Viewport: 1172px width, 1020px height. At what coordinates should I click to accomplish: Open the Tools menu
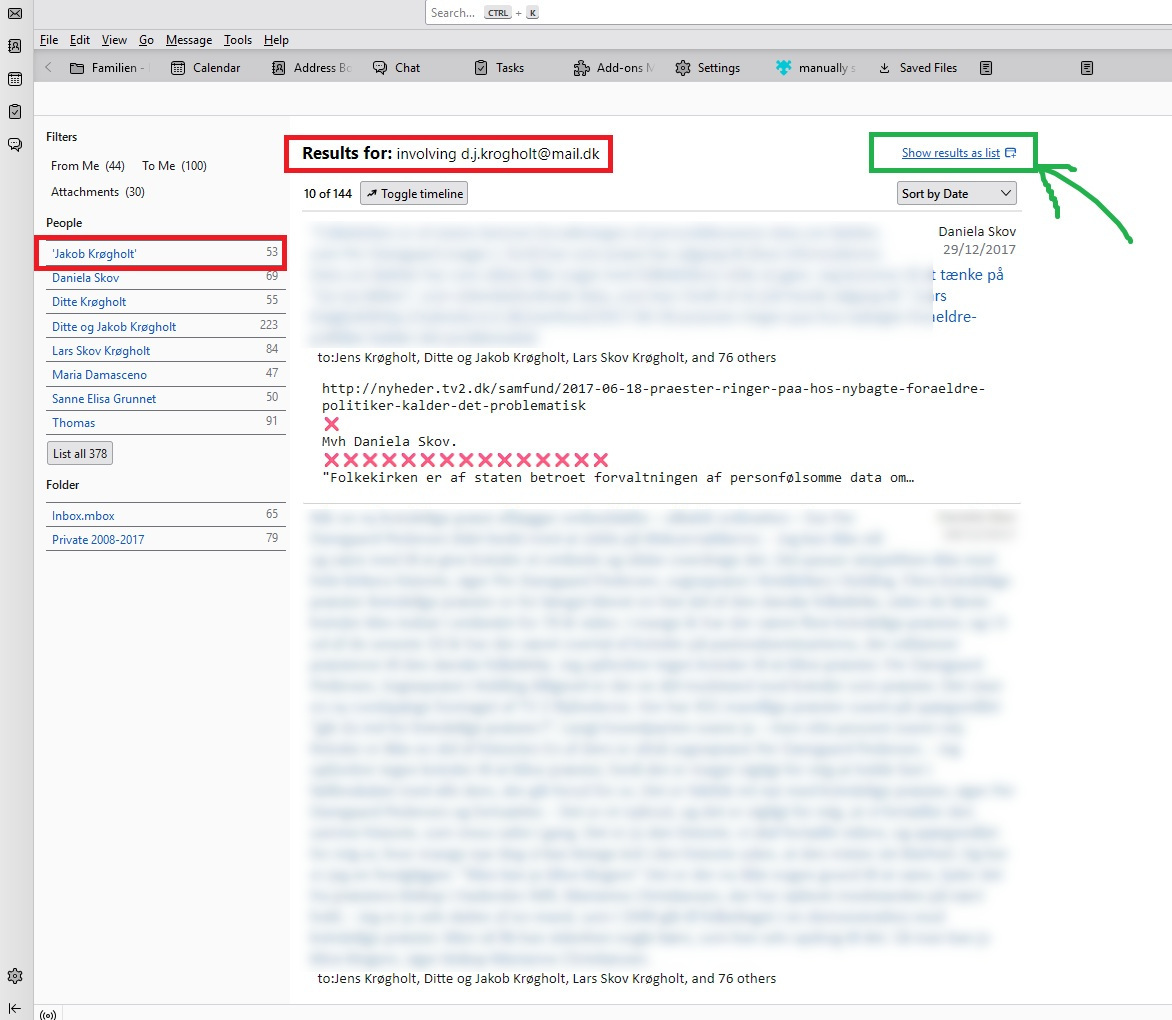pyautogui.click(x=238, y=40)
